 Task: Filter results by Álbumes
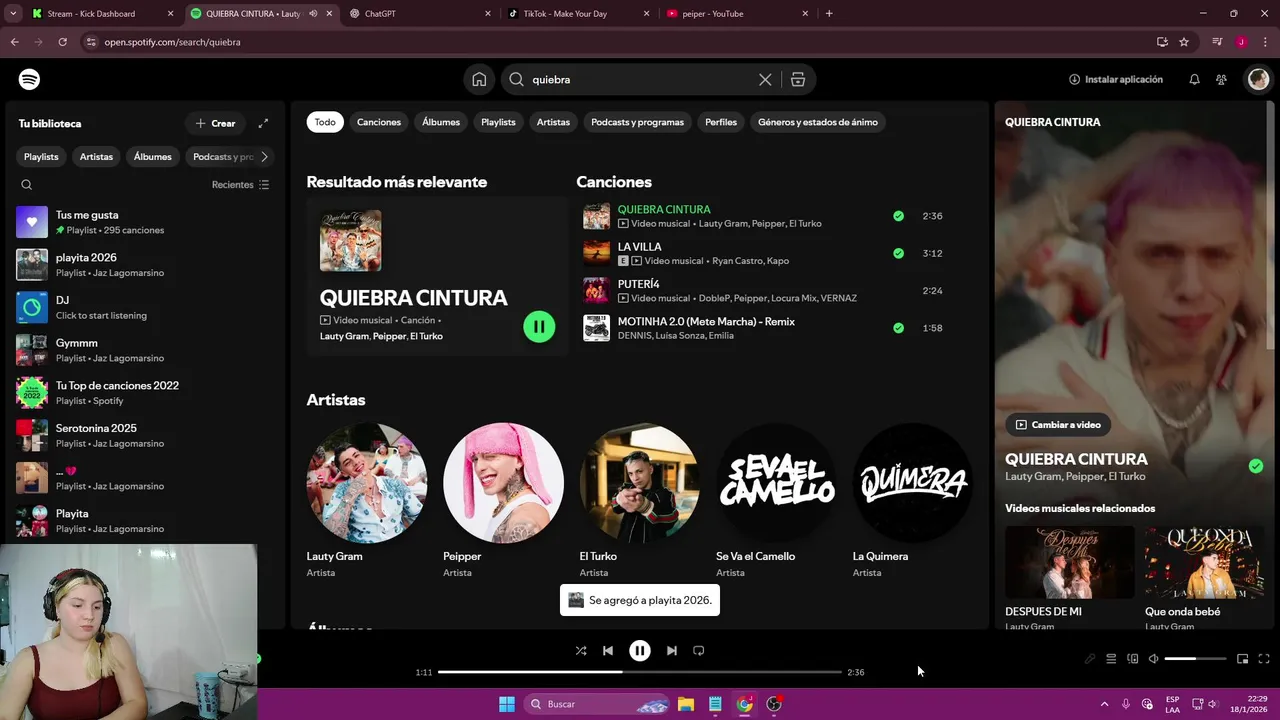pos(441,122)
